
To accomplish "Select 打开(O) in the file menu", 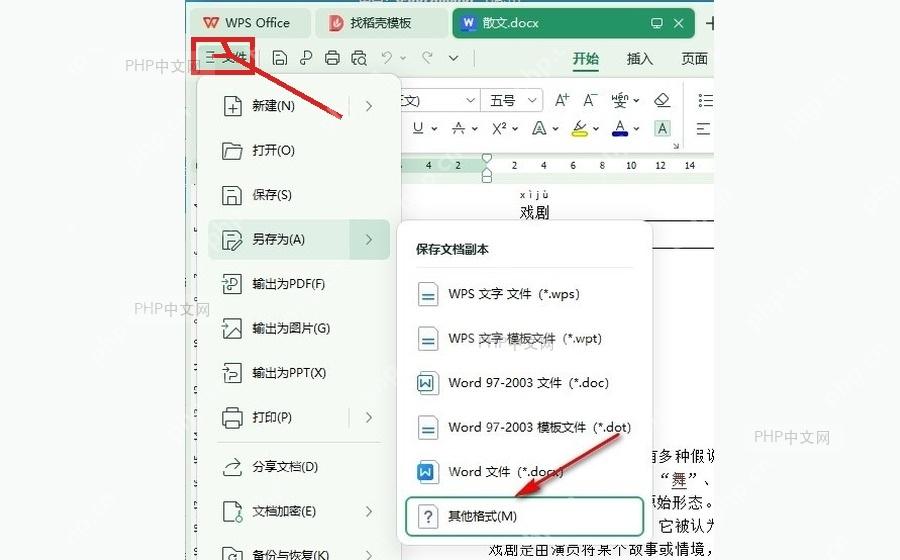I will point(299,151).
